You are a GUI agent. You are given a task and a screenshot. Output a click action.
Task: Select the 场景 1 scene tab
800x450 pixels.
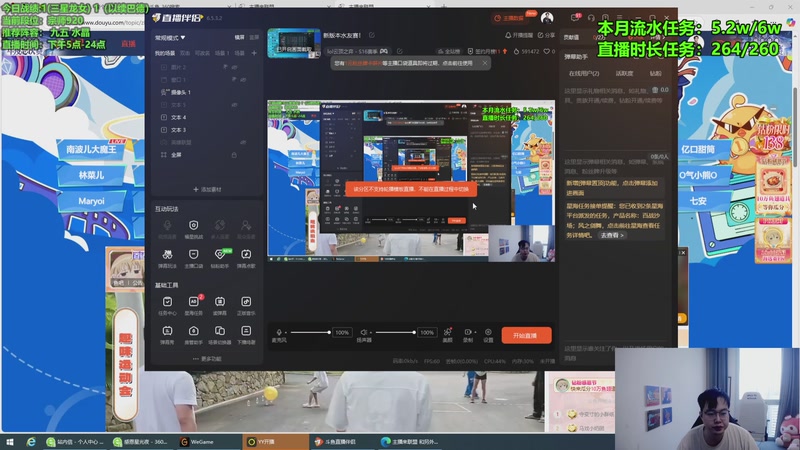click(x=222, y=53)
